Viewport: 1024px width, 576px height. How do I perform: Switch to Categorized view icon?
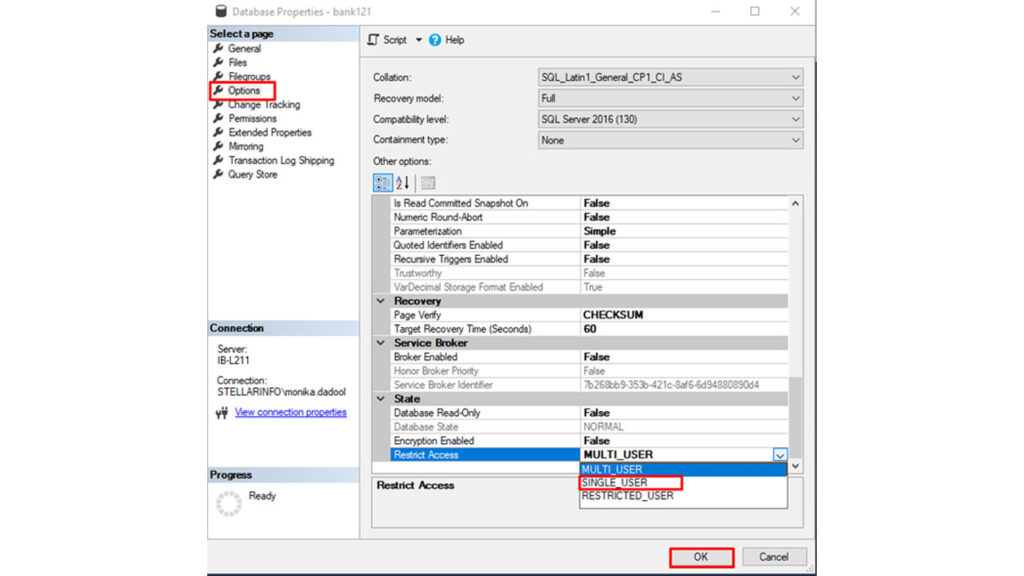[x=383, y=183]
